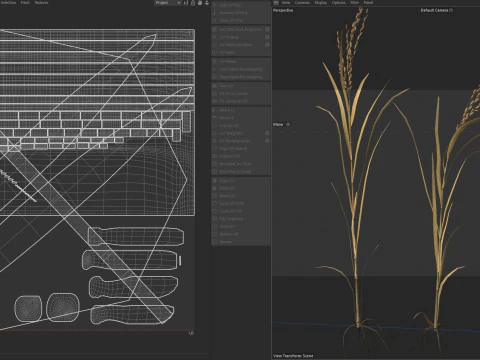Open Set UVW from Projection options gear
The width and height of the screenshot is (480, 360).
(x=267, y=29)
